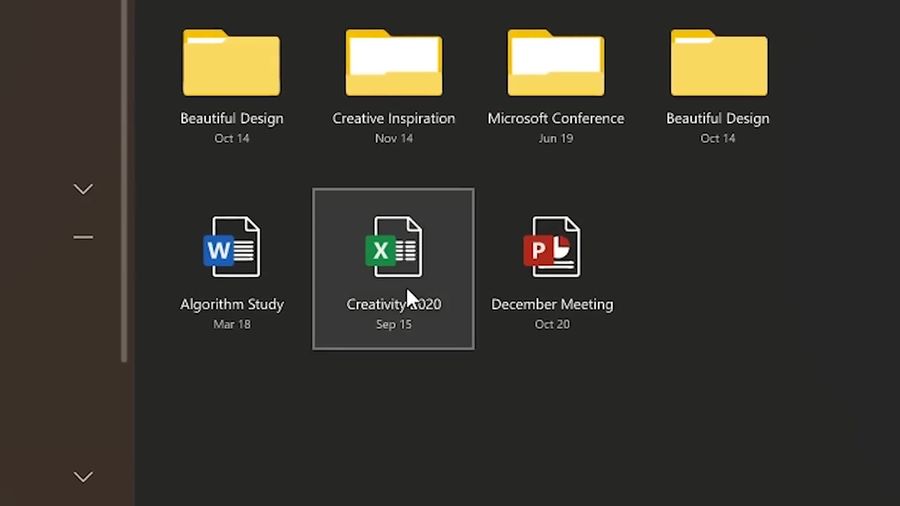Click the sidebar vertical scrollbar
This screenshot has width=900, height=506.
point(124,181)
